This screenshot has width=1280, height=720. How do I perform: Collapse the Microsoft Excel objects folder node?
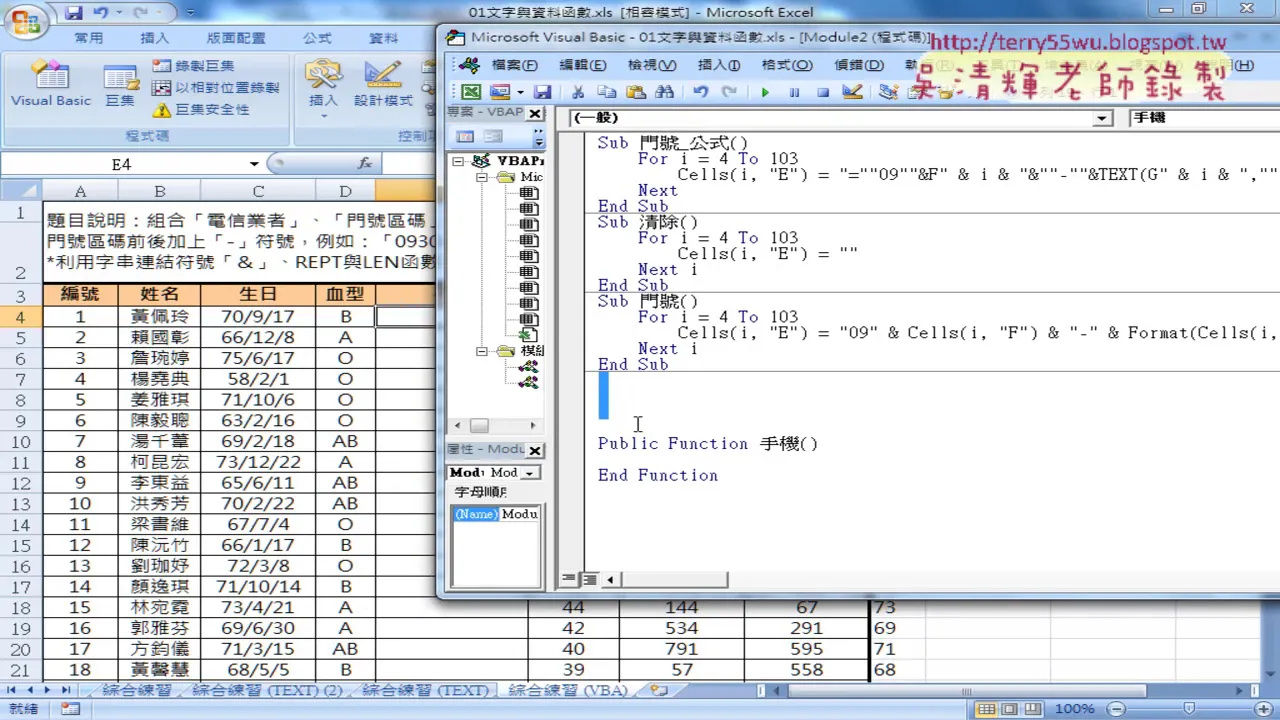click(481, 177)
